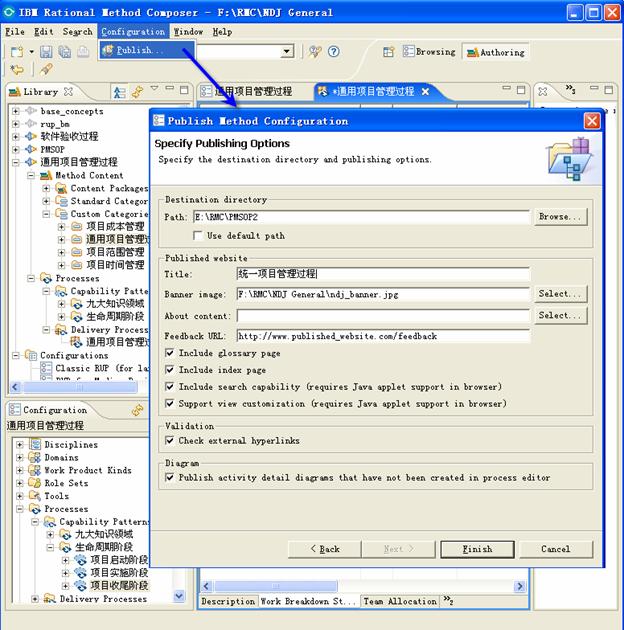Minimize the editor area
This screenshot has width=624, height=630.
point(506,88)
